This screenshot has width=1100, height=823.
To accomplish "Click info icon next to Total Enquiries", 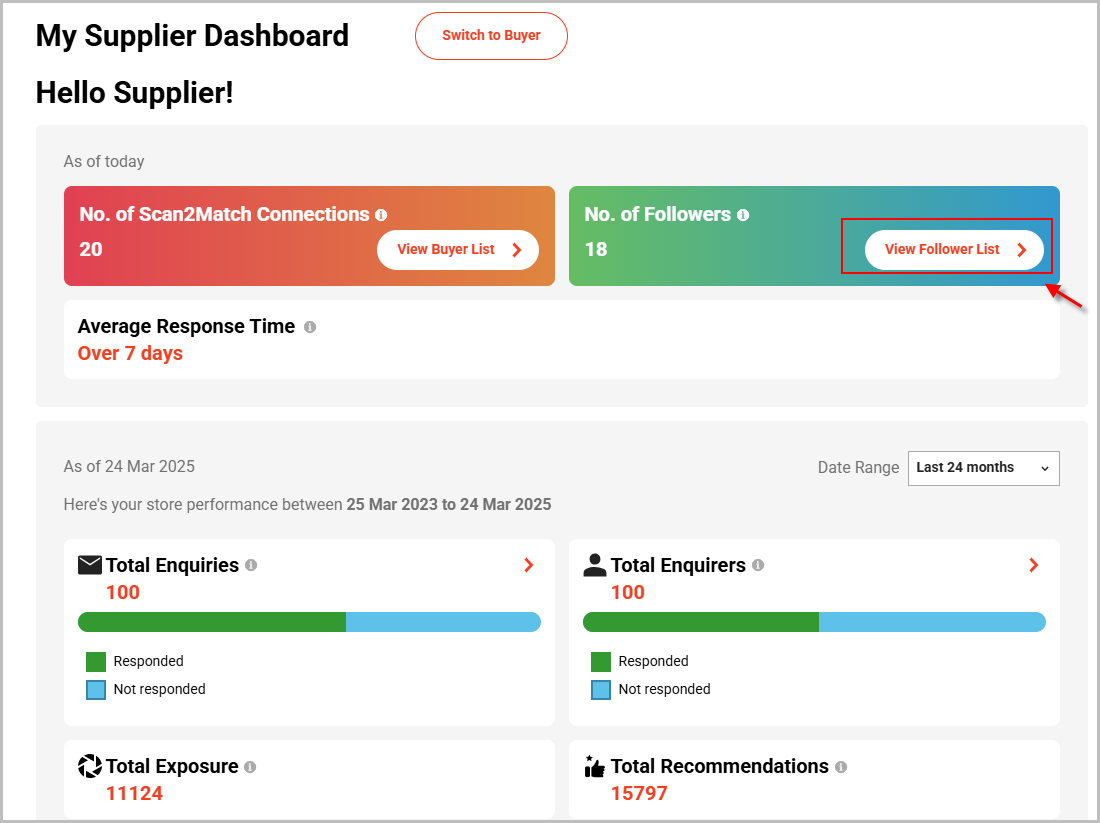I will tap(251, 565).
